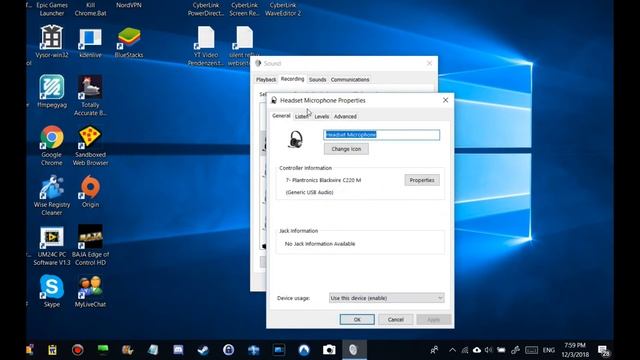Screen dimensions: 640x360
Task: Select the NordVPN desktop label
Action: tap(129, 5)
